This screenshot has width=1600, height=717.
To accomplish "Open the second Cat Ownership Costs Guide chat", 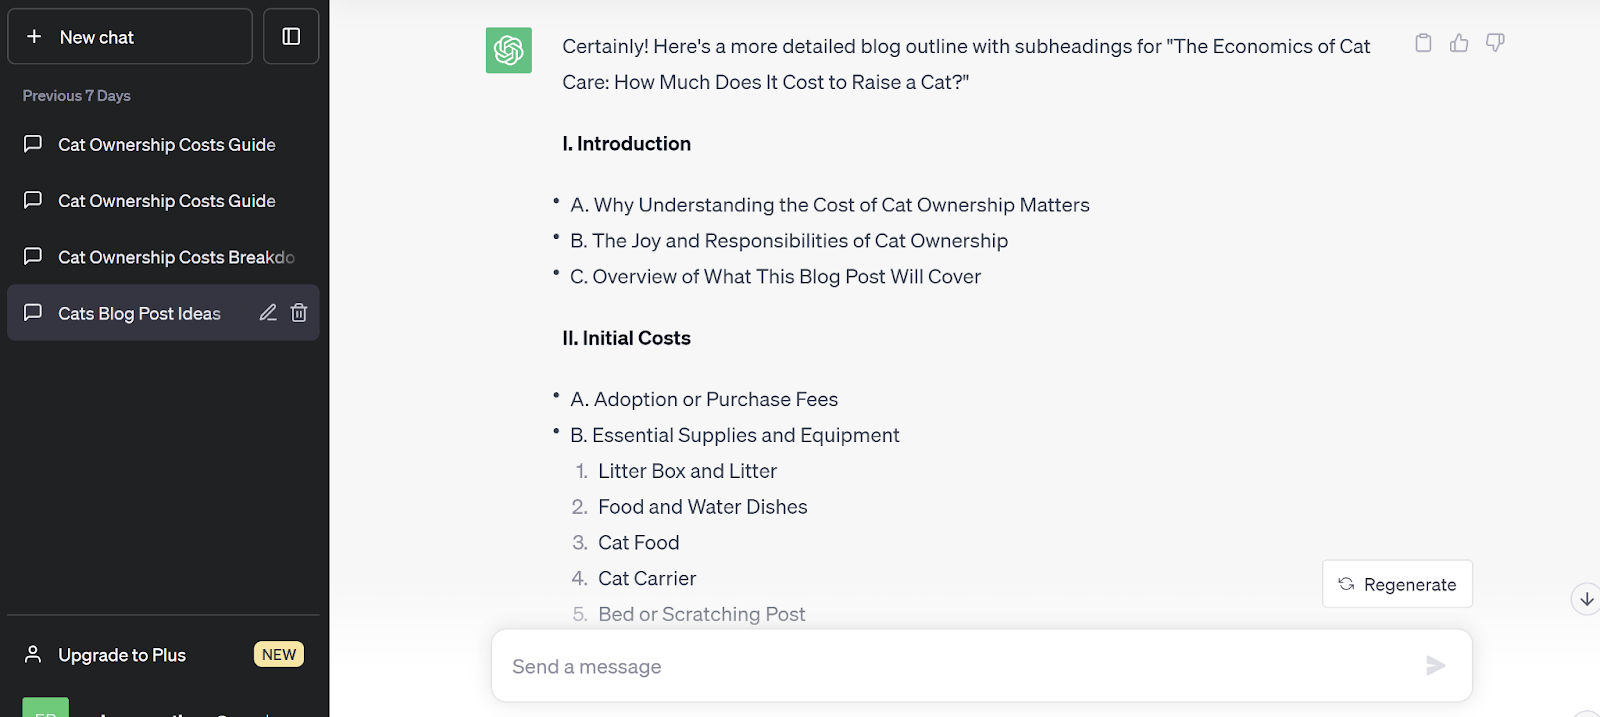I will (166, 201).
